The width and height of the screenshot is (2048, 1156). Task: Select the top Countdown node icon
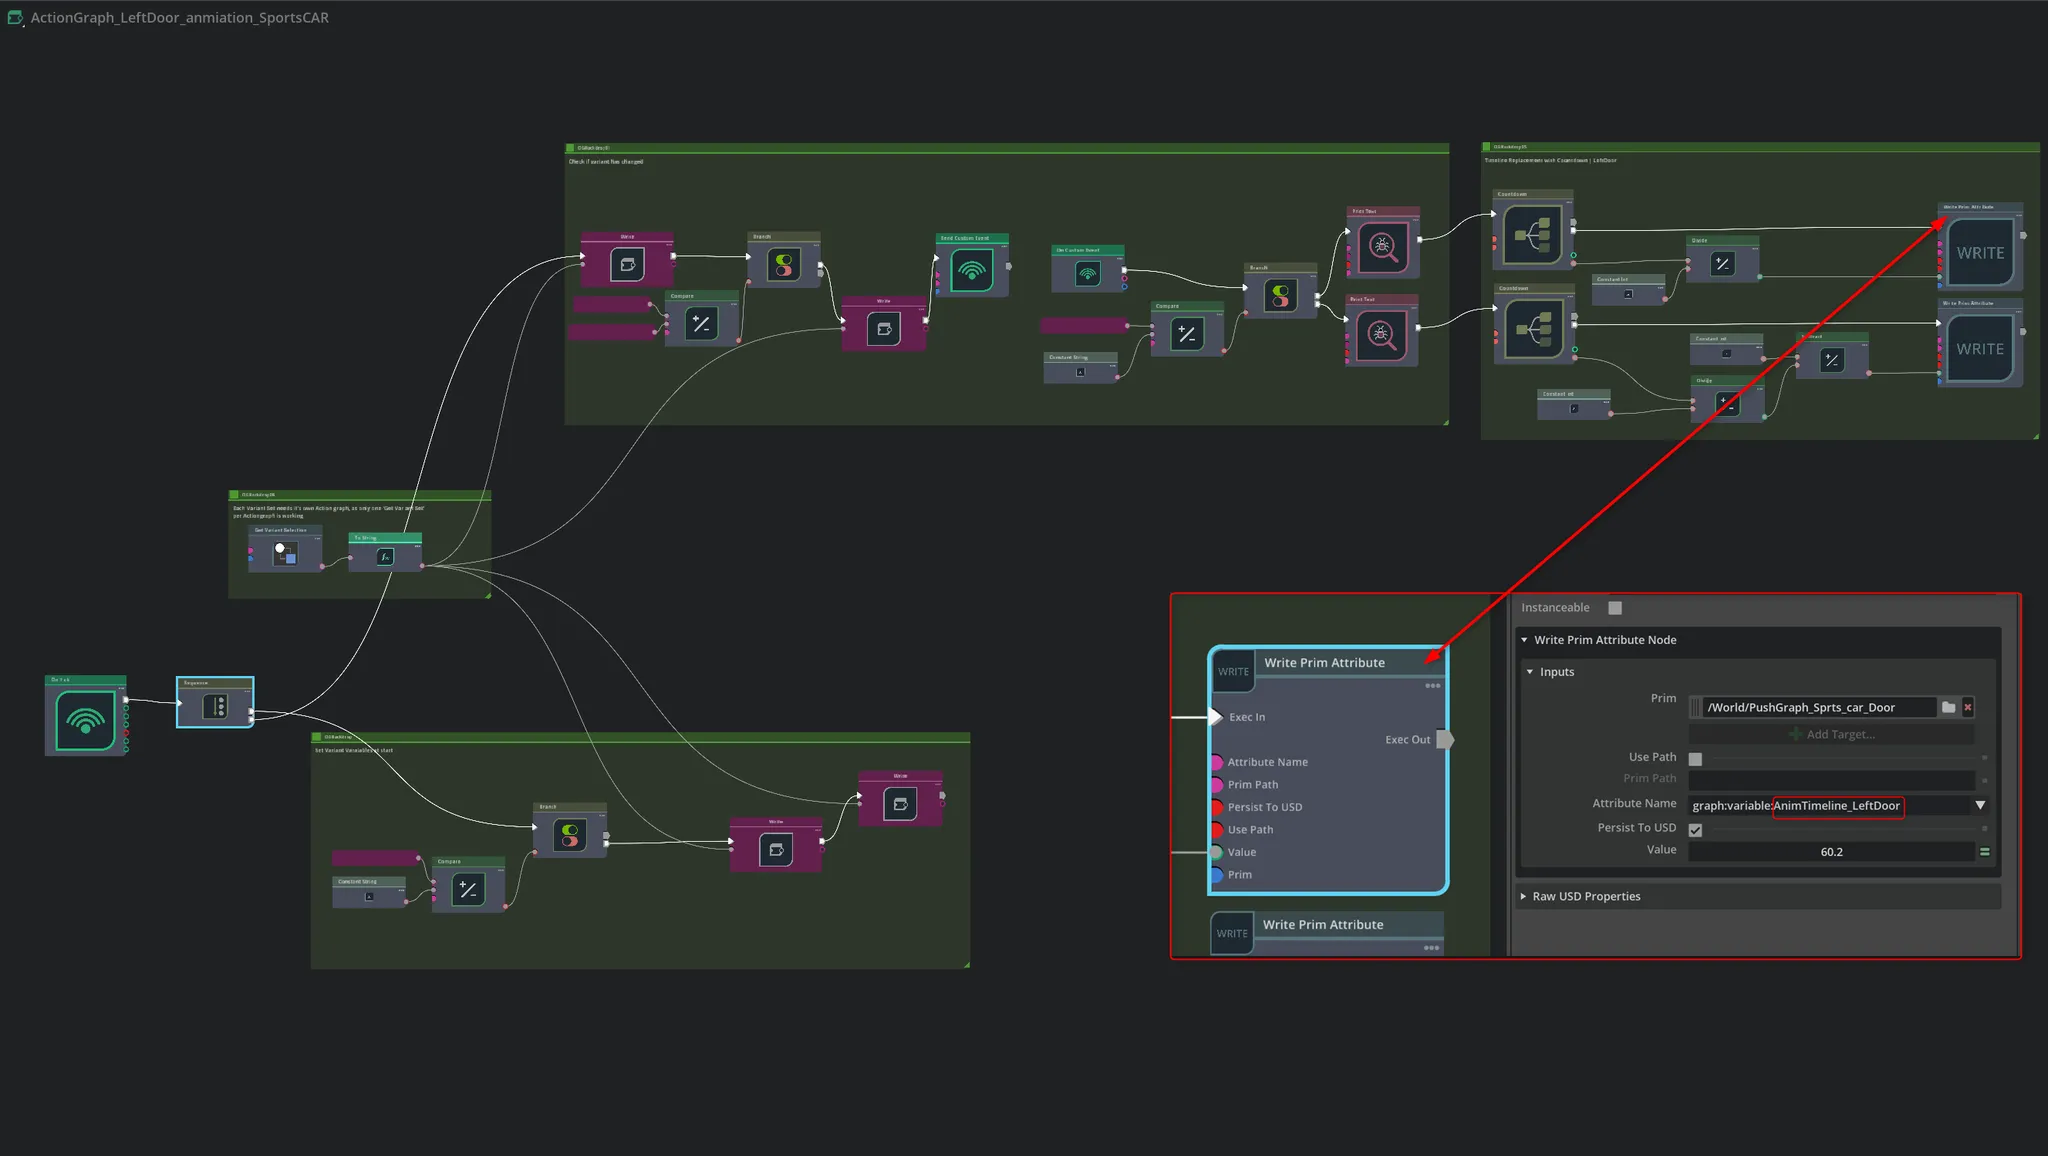[1532, 235]
